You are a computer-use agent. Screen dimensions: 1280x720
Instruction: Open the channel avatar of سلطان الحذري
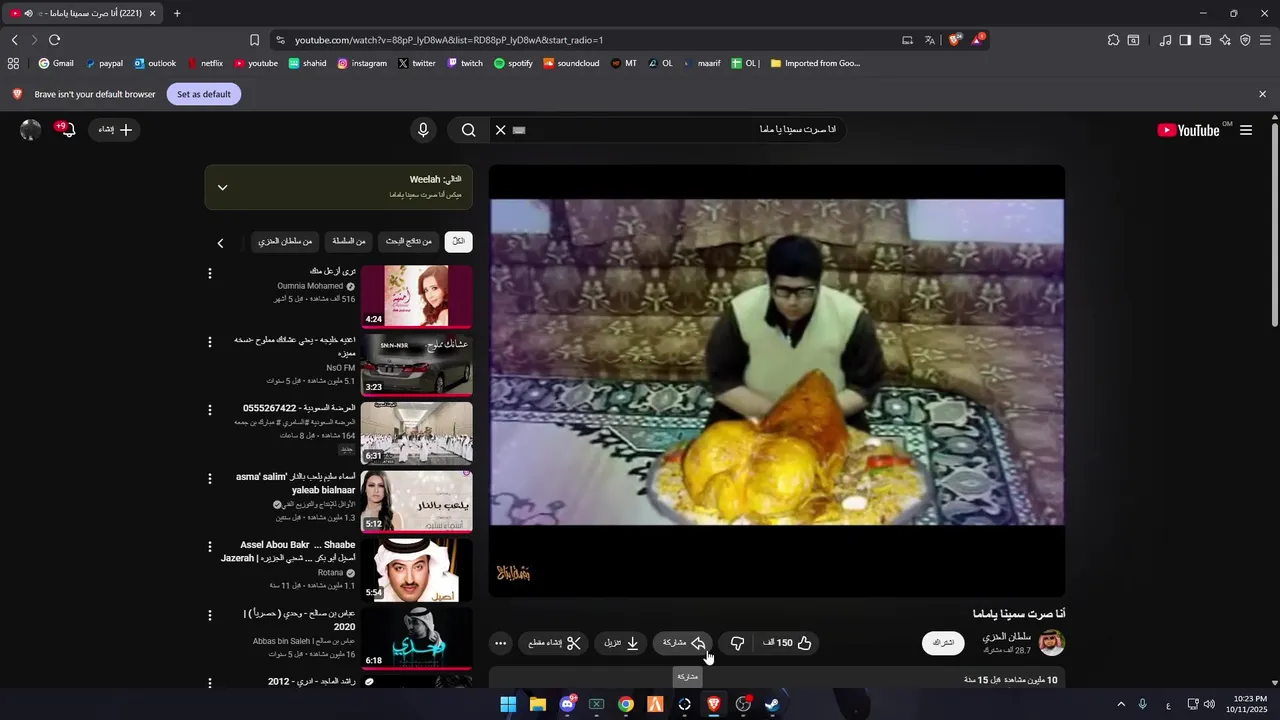click(1052, 643)
